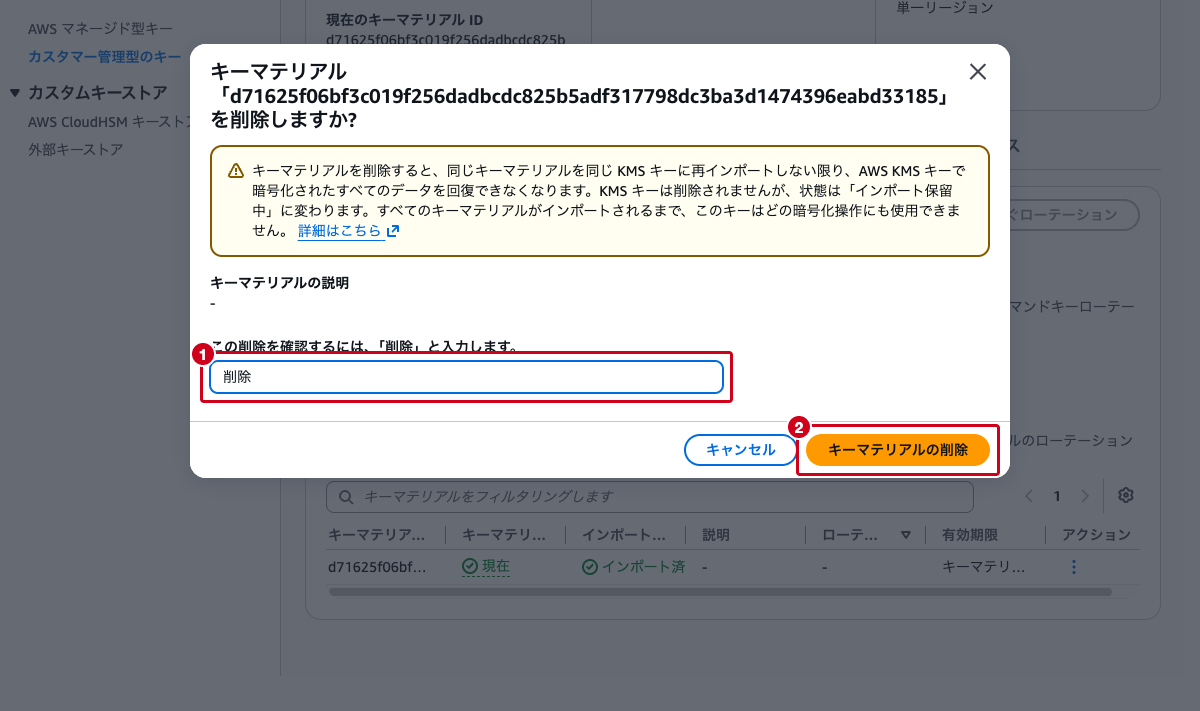Go to previous page arrow in pagination
The image size is (1200, 711).
pyautogui.click(x=1029, y=496)
